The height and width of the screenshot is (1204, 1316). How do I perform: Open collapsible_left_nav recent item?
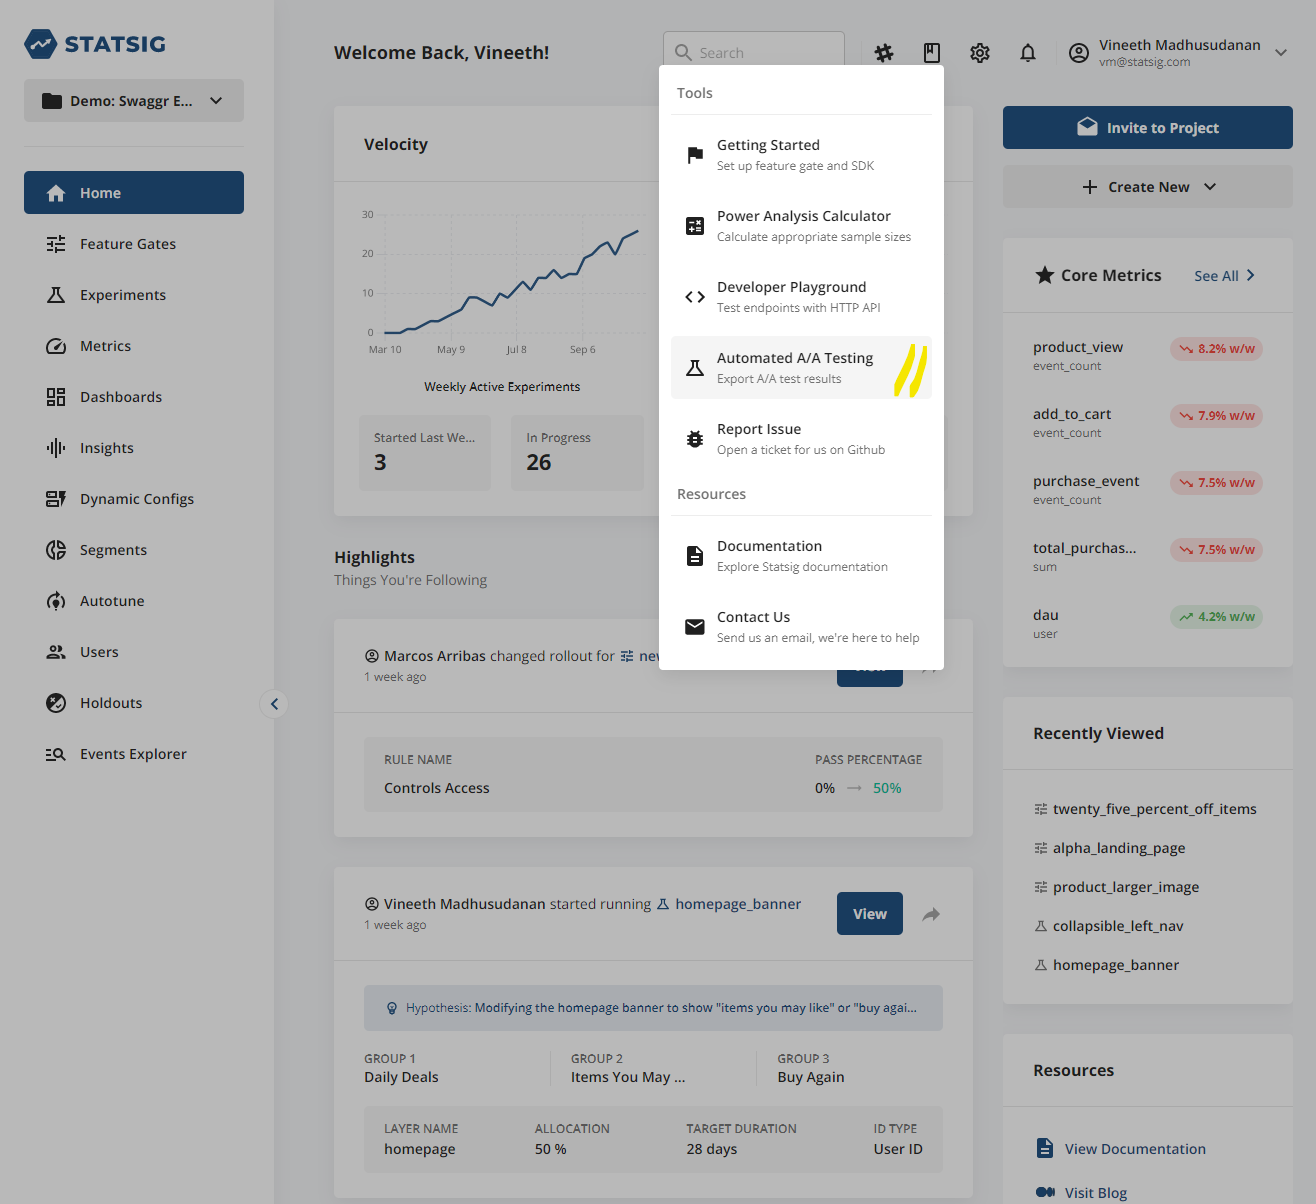point(1118,926)
